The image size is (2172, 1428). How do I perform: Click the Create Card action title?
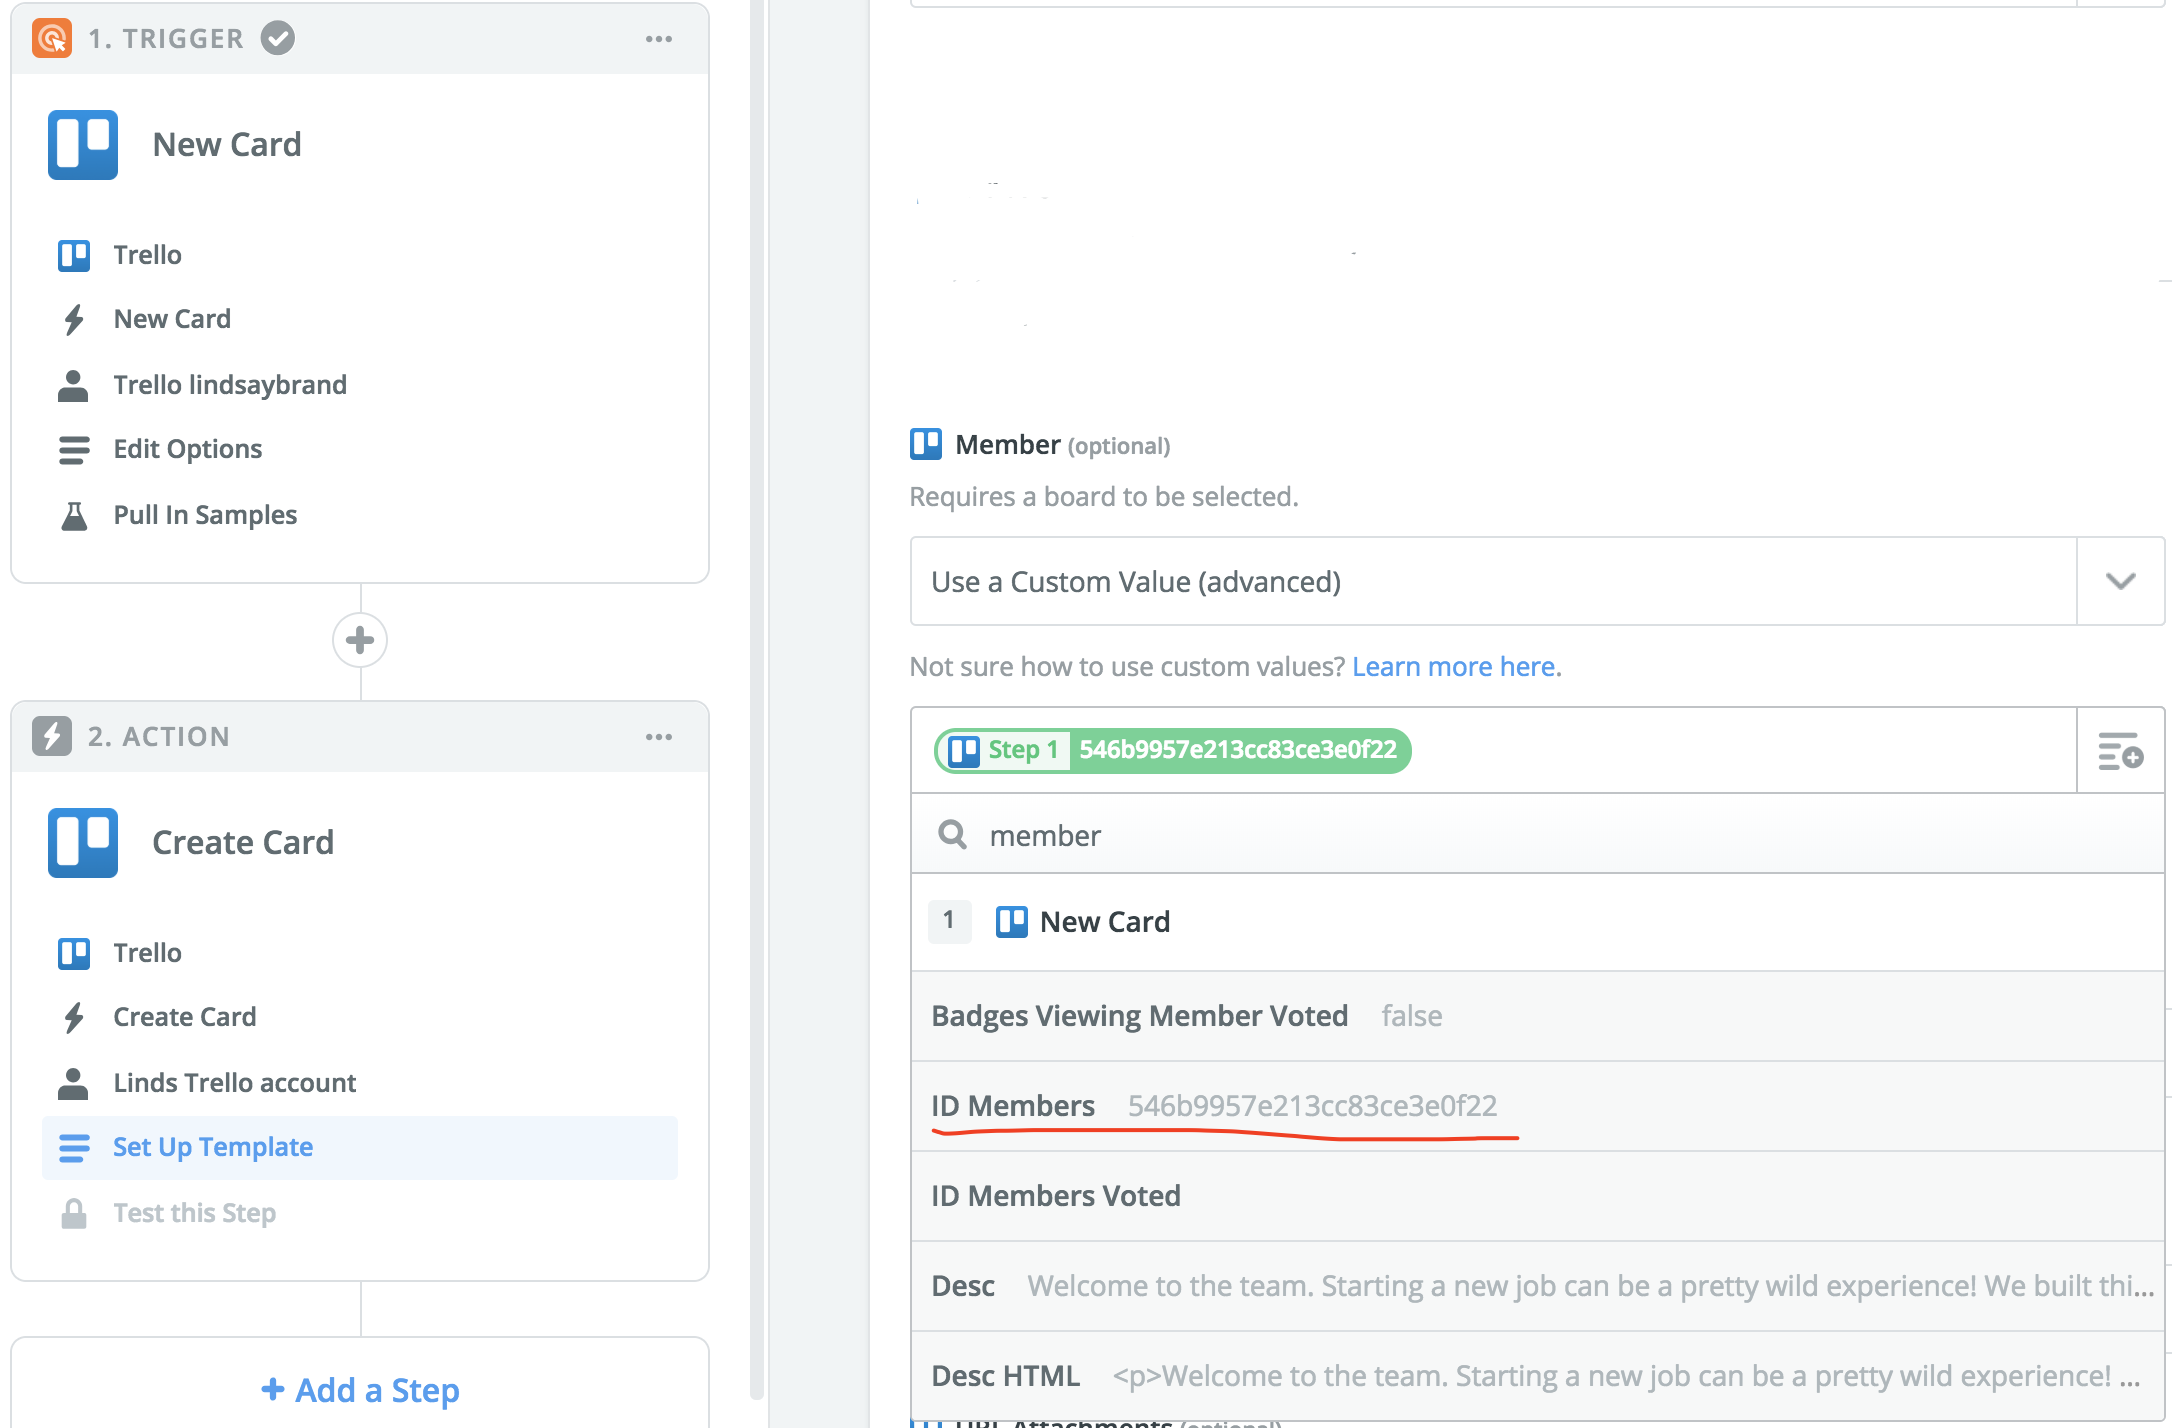pyautogui.click(x=243, y=843)
